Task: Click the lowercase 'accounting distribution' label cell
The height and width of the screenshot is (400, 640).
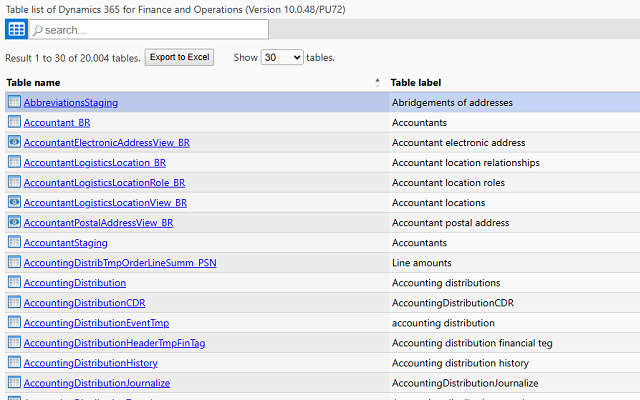Action: pos(443,323)
